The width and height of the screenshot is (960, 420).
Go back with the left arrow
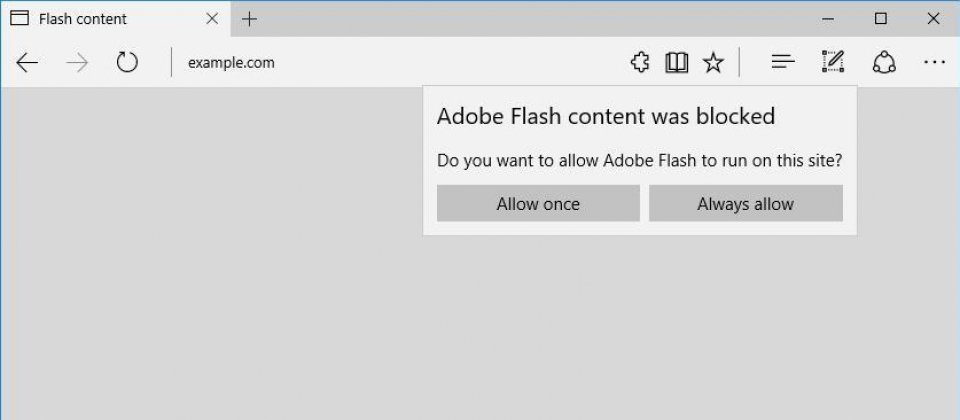pos(27,62)
